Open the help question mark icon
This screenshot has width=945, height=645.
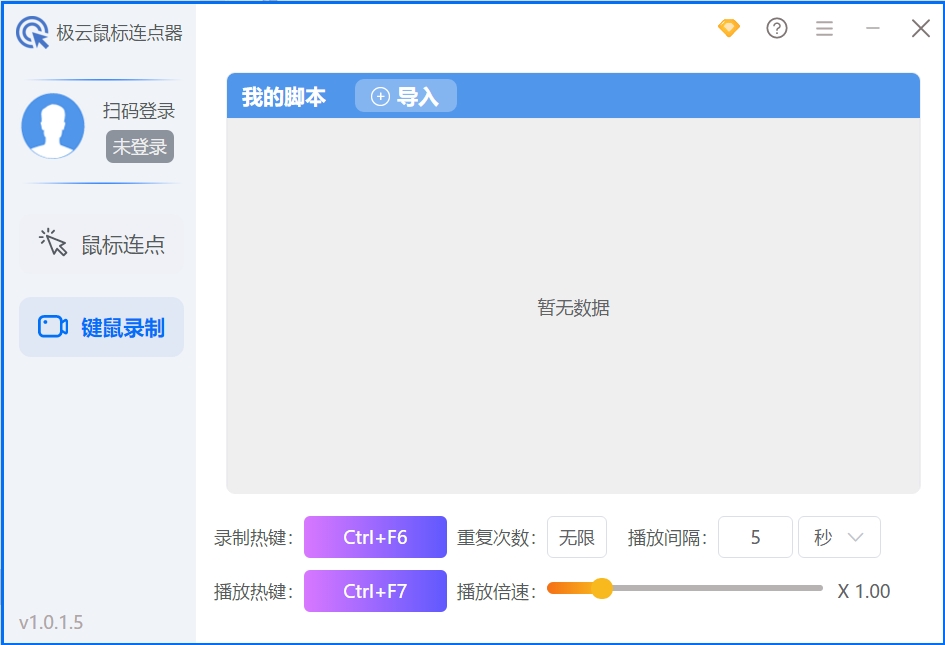pos(777,28)
